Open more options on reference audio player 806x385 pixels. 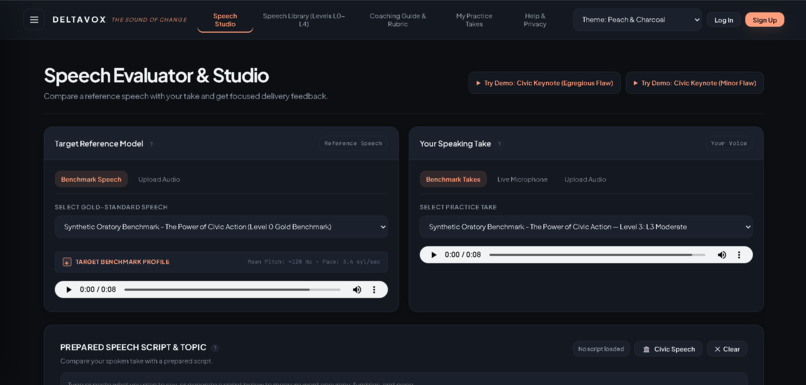point(374,289)
